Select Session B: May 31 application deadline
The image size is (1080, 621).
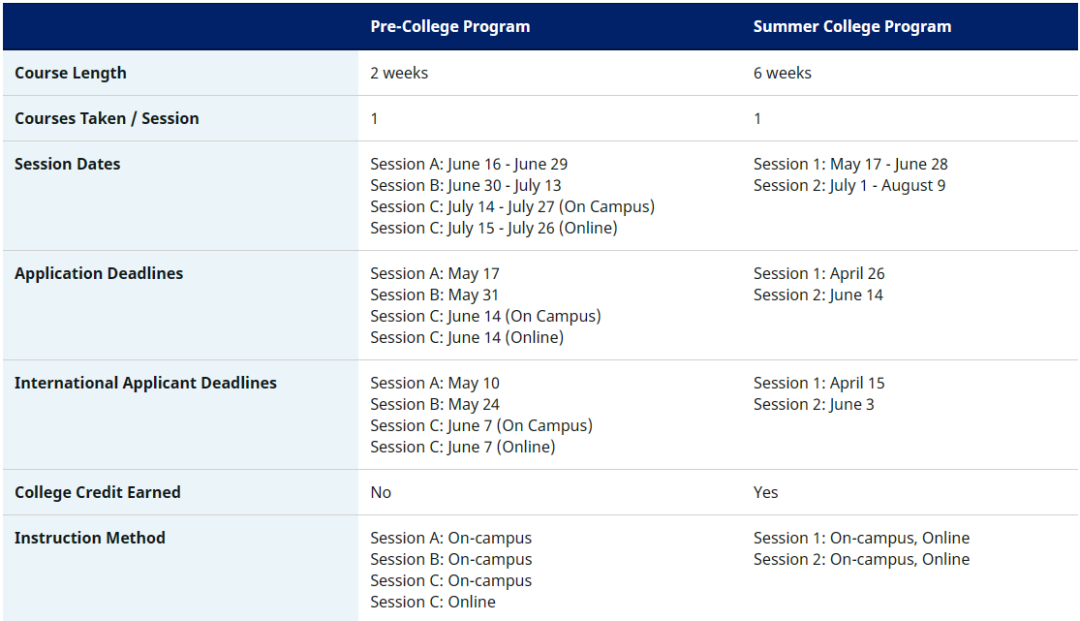434,295
